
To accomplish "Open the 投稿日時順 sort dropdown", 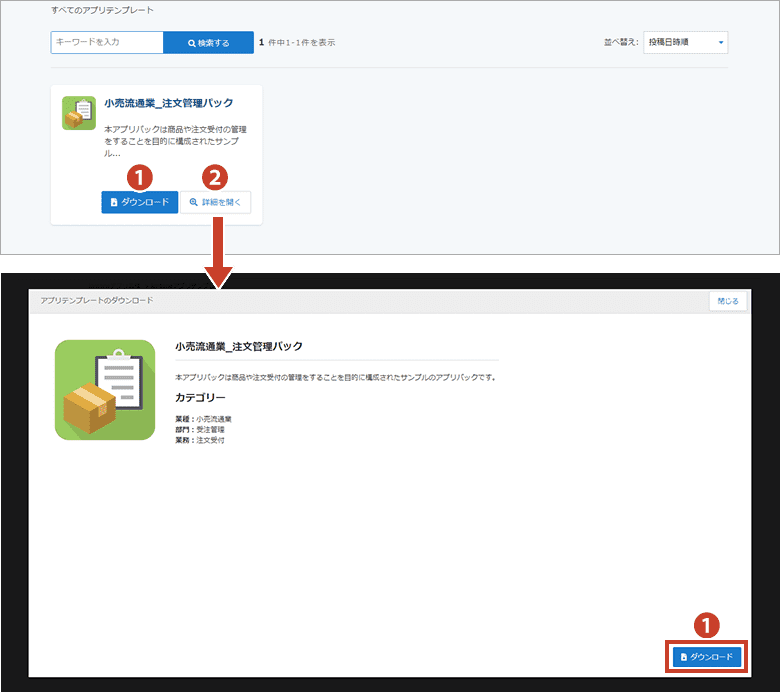I will [x=685, y=42].
